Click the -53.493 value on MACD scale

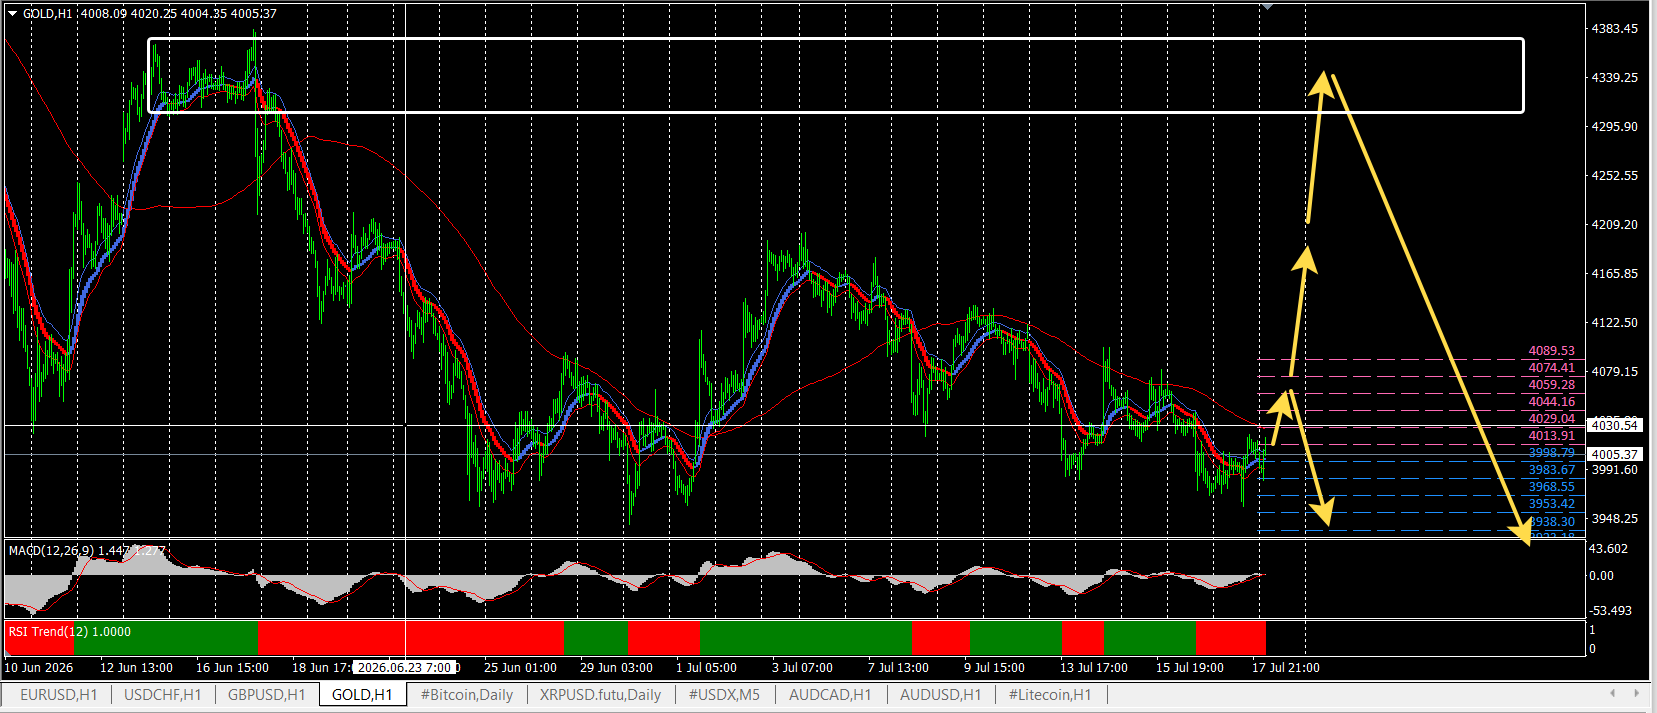click(1610, 611)
